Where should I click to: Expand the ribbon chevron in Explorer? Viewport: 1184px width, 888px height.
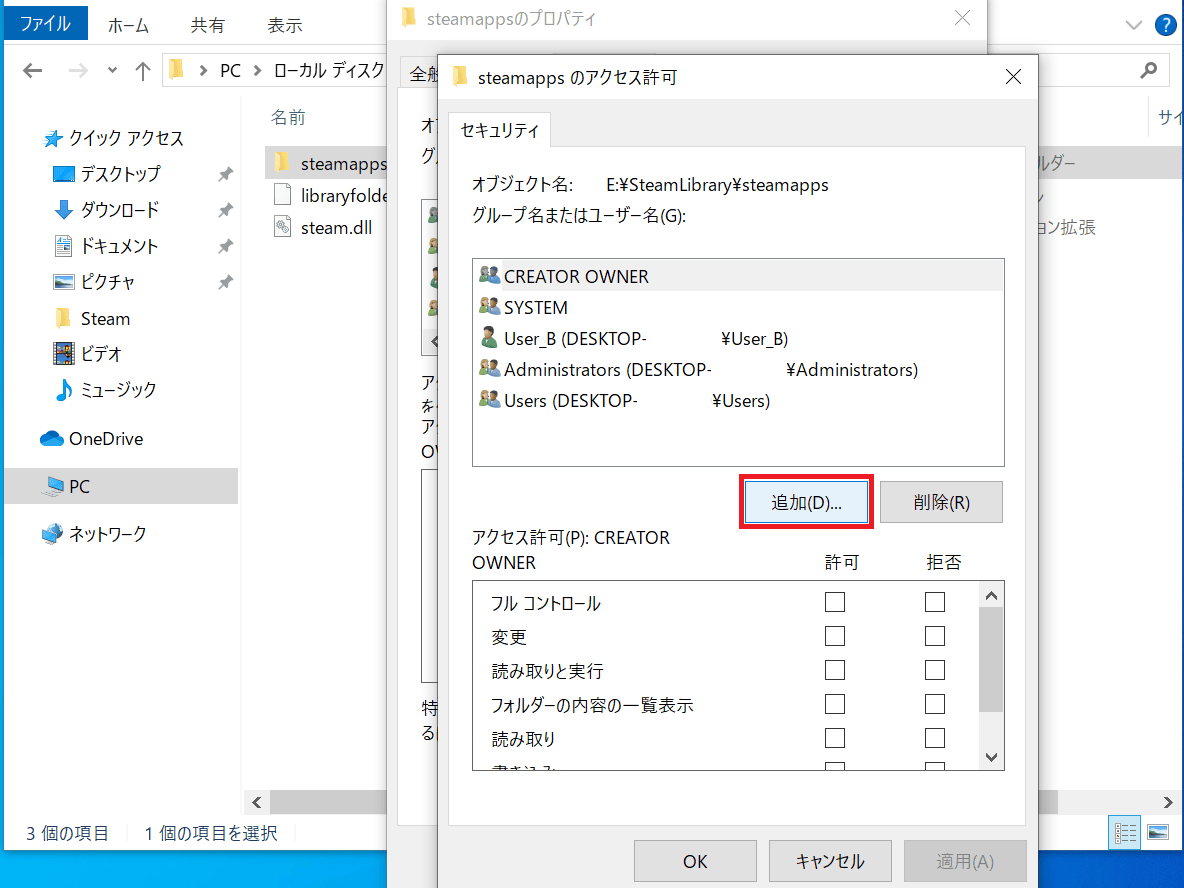pyautogui.click(x=1133, y=25)
